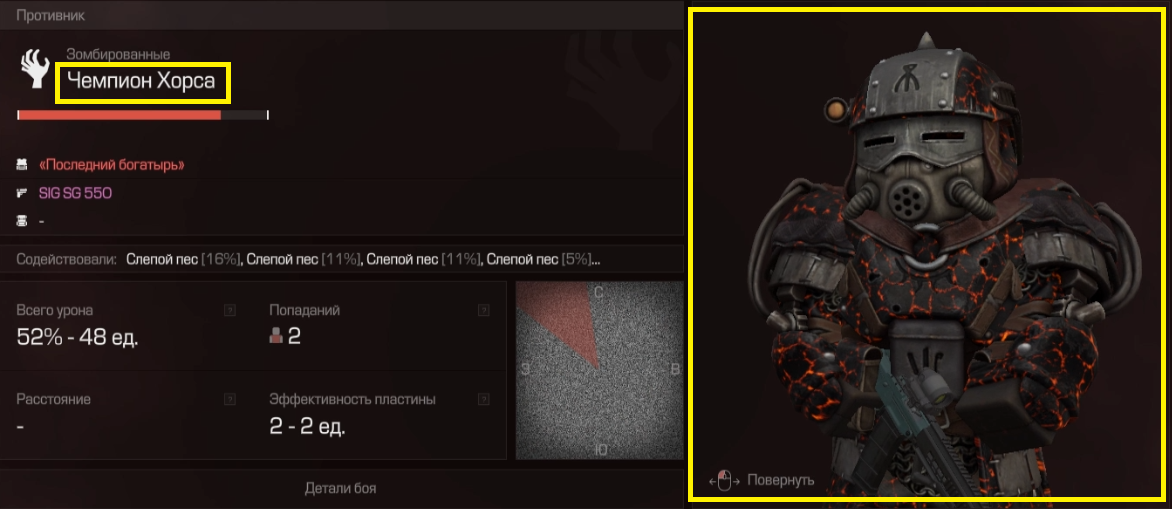Click the empty equipment slot icon beside the dash
This screenshot has width=1172, height=509.
point(21,220)
